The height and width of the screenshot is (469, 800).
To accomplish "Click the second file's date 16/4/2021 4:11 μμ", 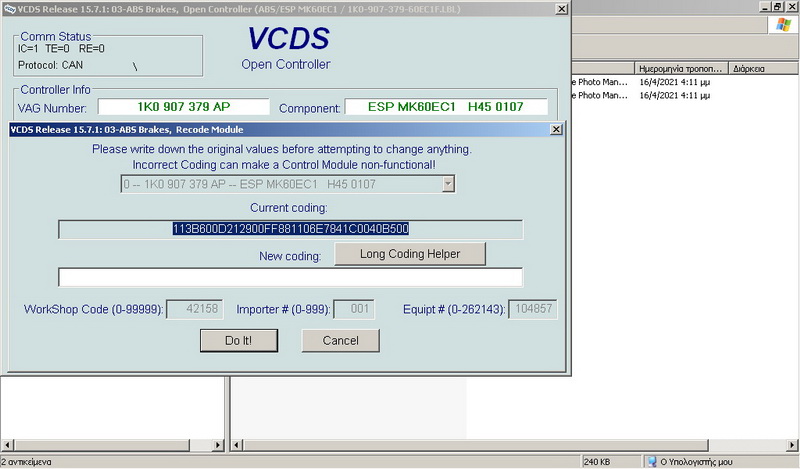I will 674,95.
